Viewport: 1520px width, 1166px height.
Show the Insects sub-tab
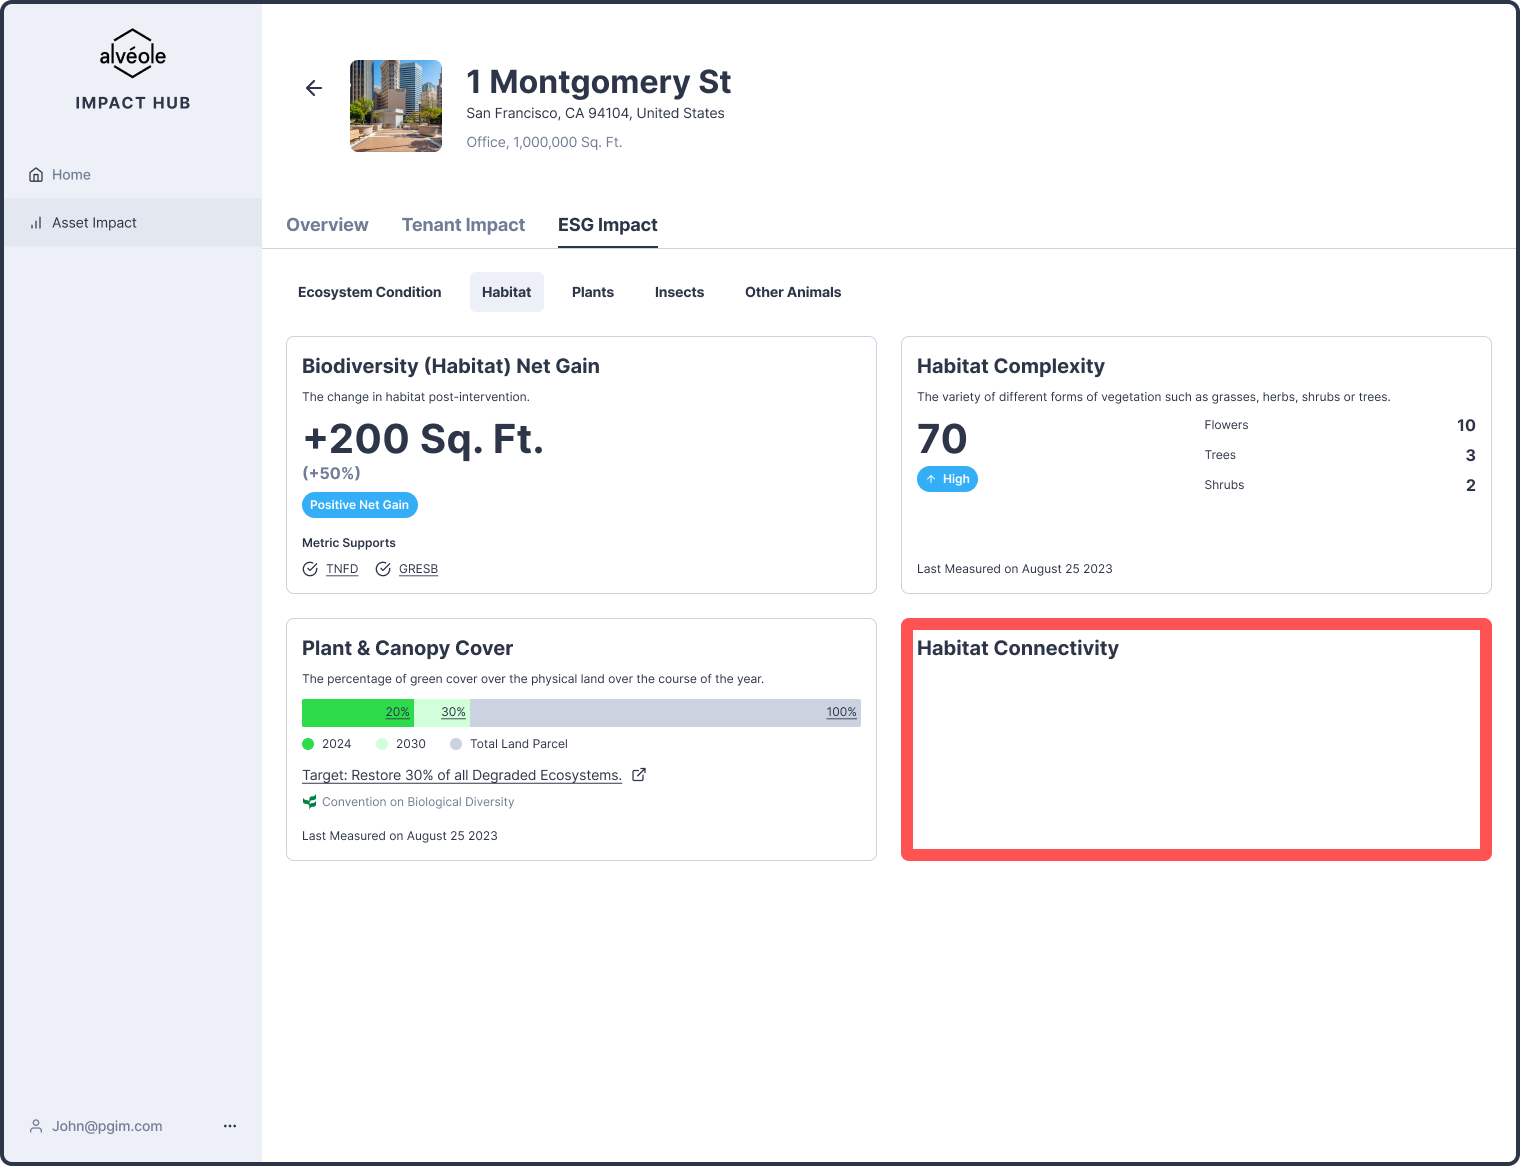pos(679,292)
